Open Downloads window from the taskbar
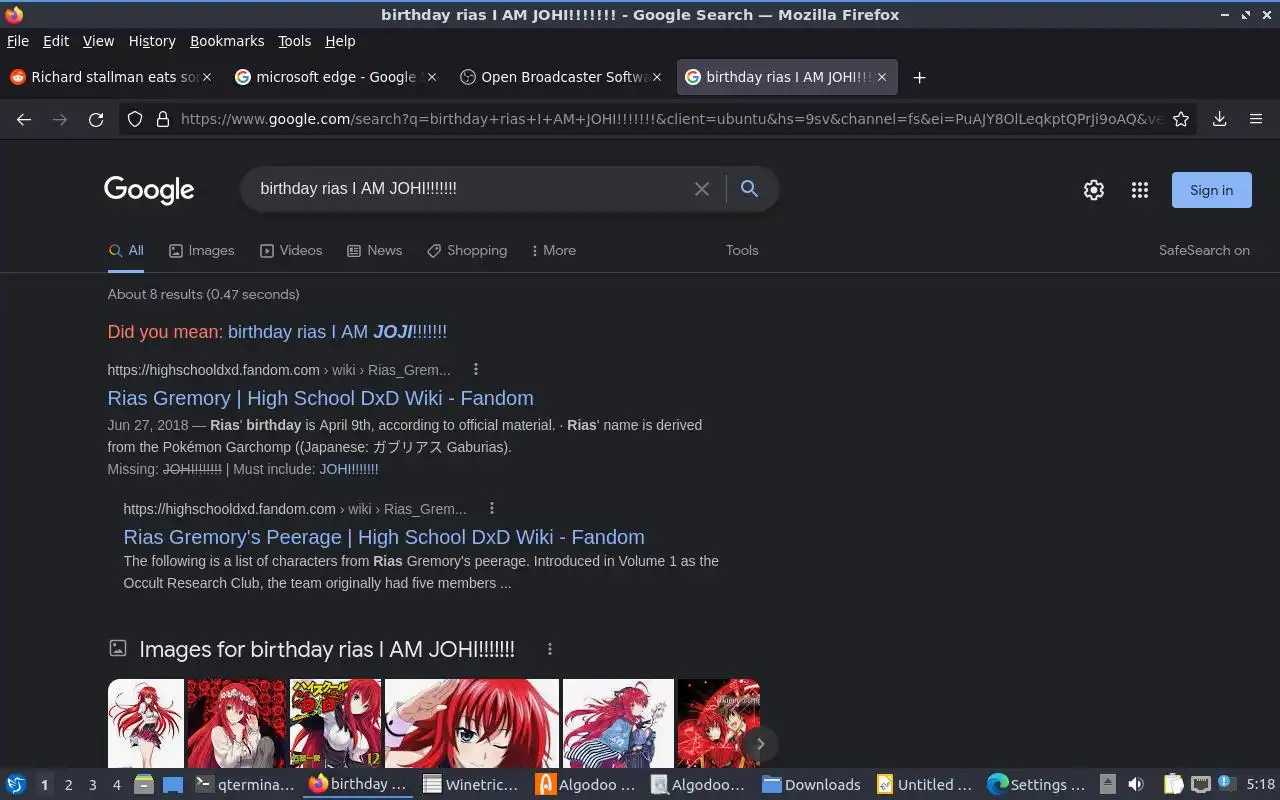1280x800 pixels. pos(812,785)
